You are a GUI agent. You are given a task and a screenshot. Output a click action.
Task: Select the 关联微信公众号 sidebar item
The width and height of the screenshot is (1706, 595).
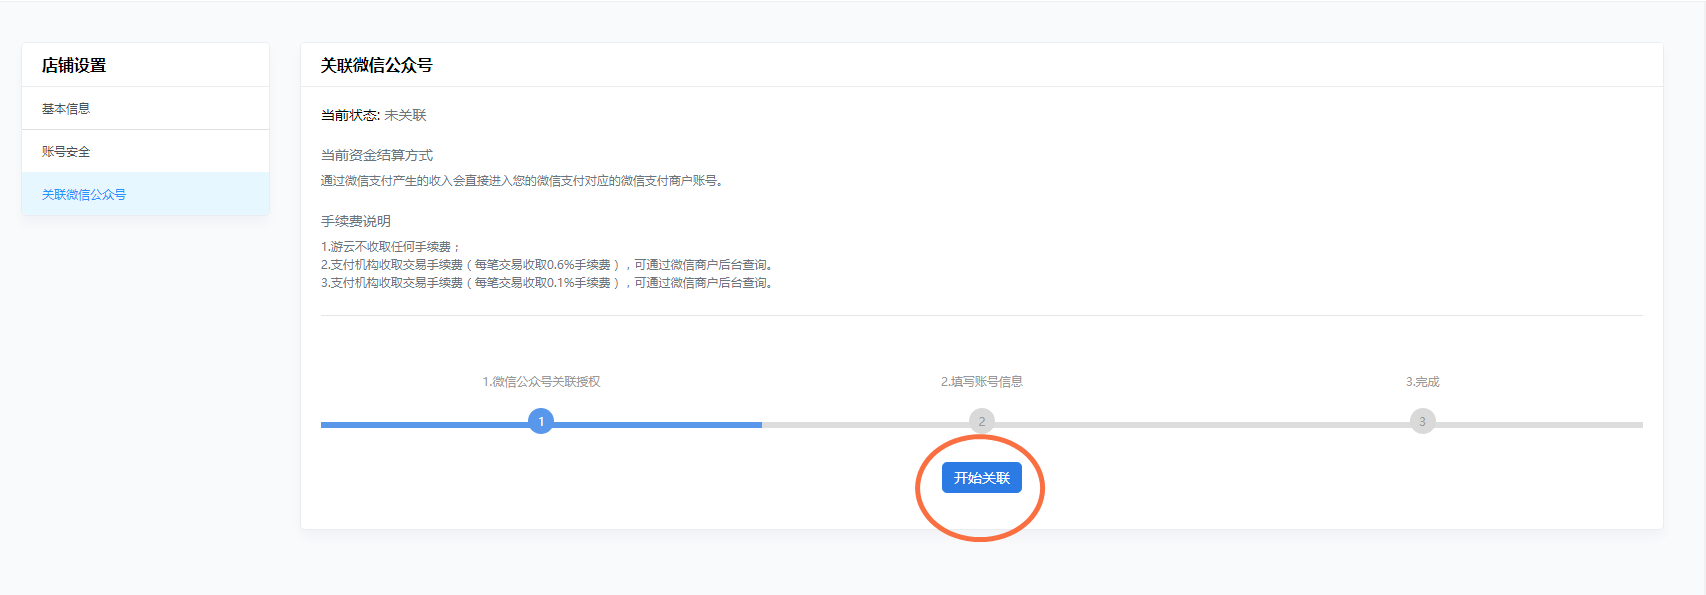pos(145,194)
